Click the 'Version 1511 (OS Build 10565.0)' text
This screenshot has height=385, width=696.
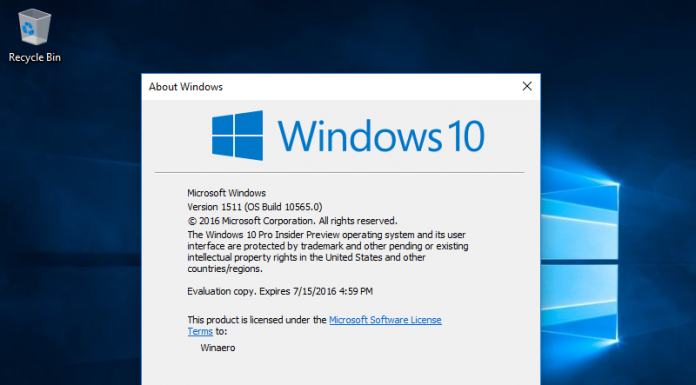tap(255, 207)
